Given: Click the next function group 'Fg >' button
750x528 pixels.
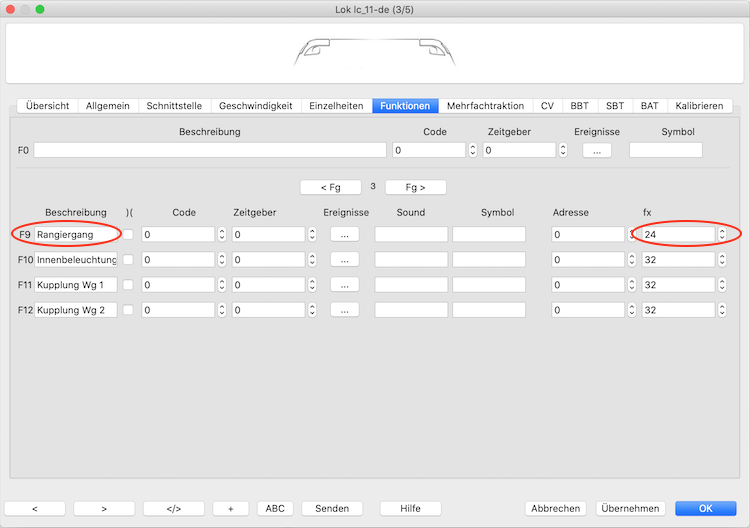Looking at the screenshot, I should point(415,187).
